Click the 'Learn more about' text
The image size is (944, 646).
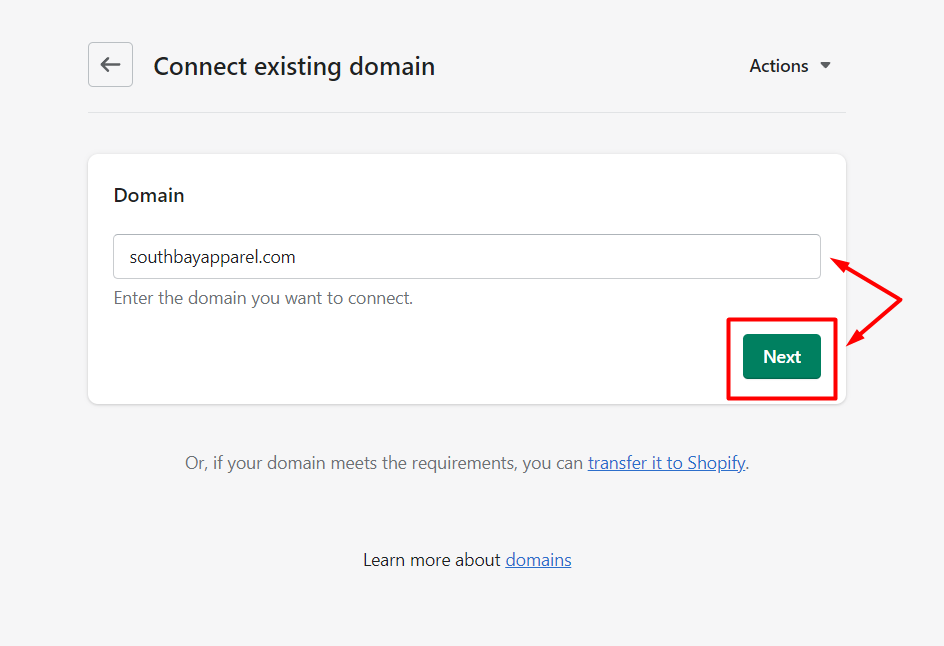click(431, 560)
